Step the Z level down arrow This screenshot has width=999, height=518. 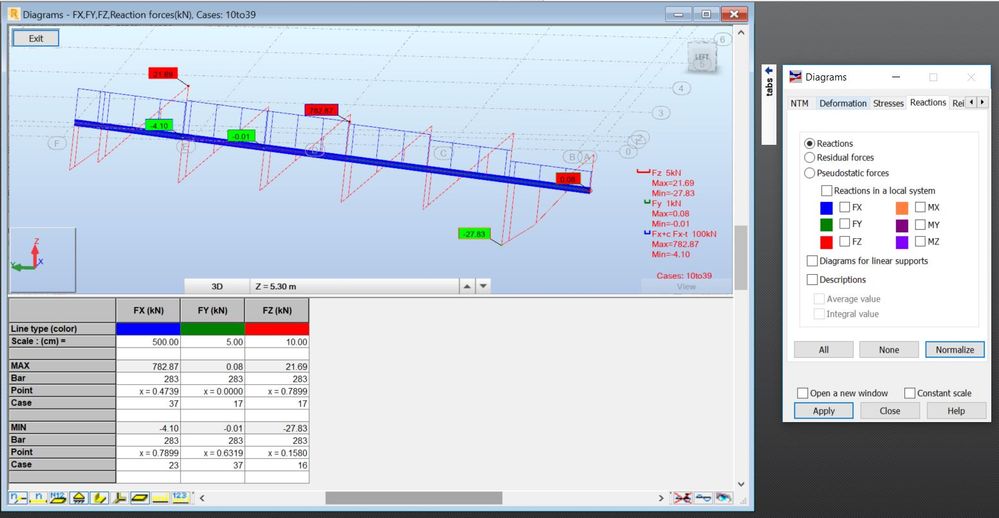click(484, 287)
